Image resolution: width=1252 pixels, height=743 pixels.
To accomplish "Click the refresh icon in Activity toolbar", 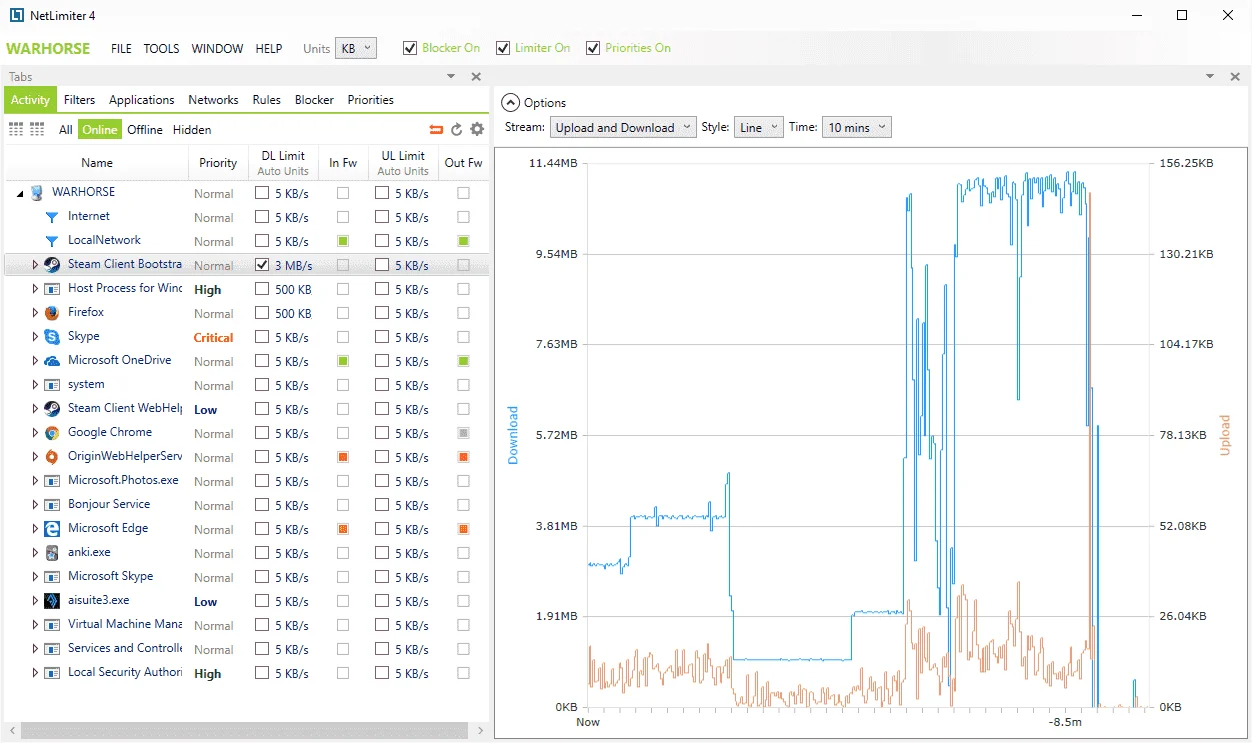I will [457, 129].
